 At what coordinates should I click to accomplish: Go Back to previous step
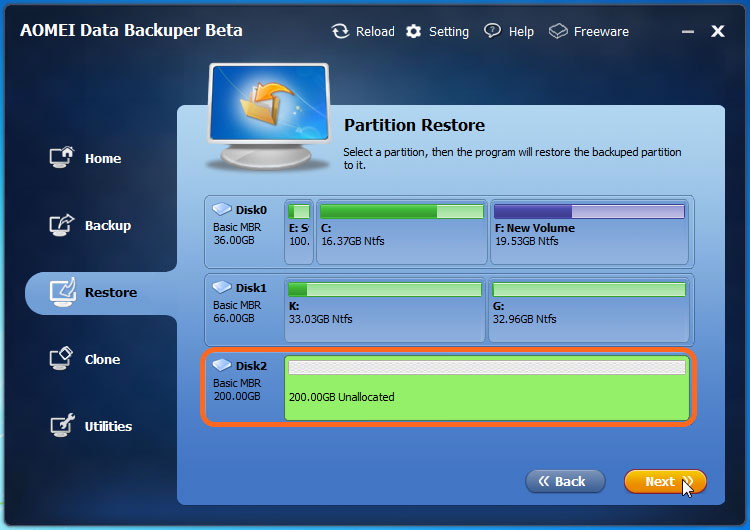click(x=565, y=481)
